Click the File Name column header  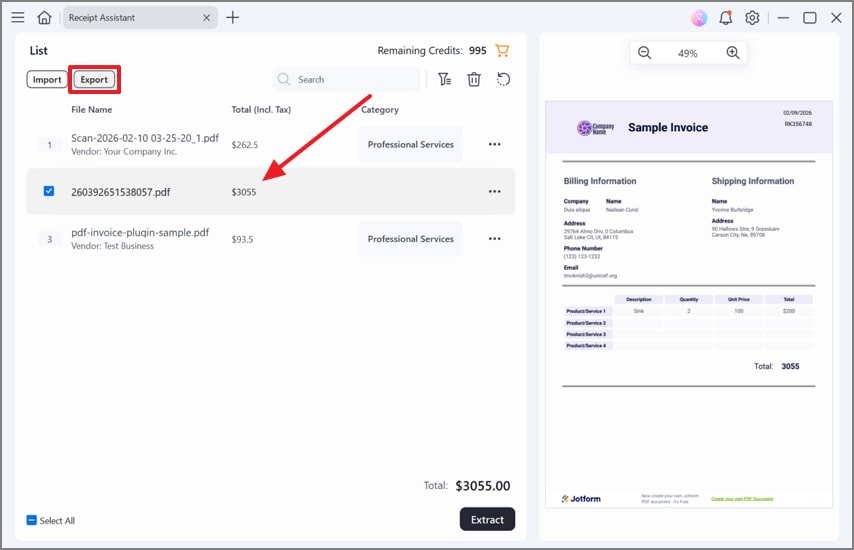pyautogui.click(x=92, y=109)
